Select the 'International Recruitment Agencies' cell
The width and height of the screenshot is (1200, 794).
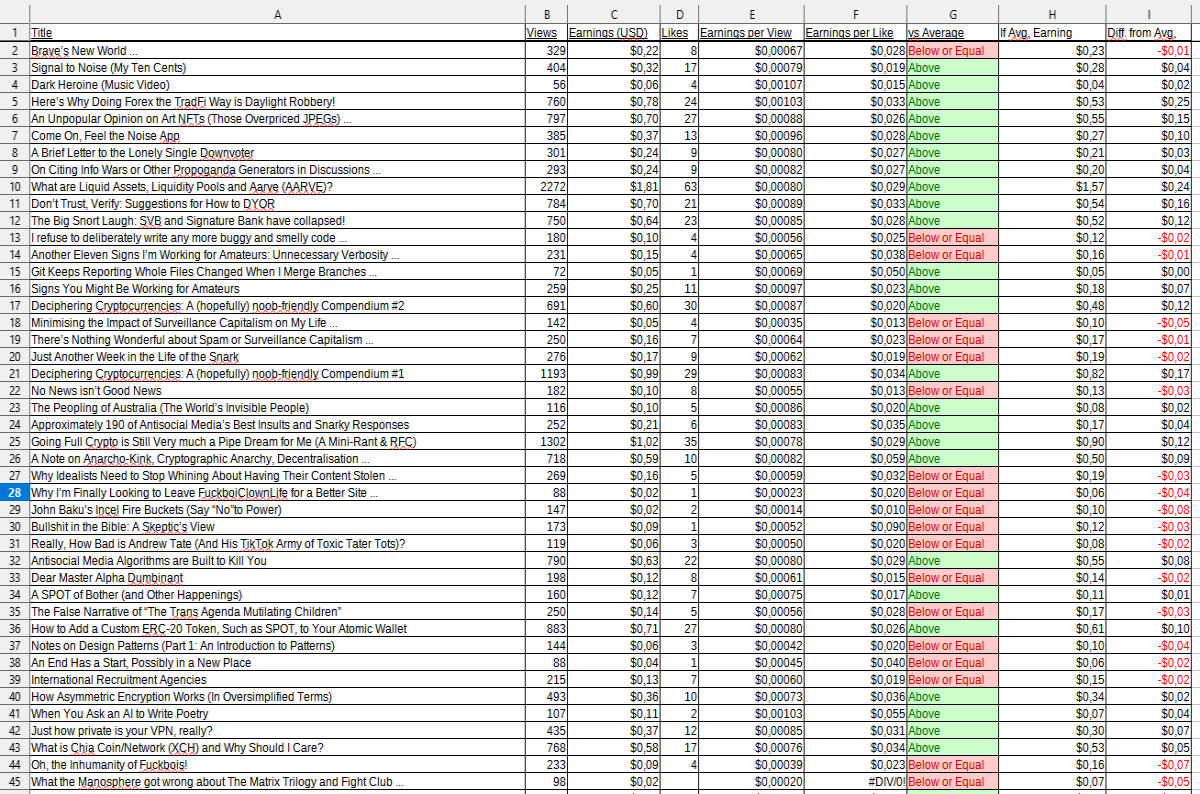(277, 679)
